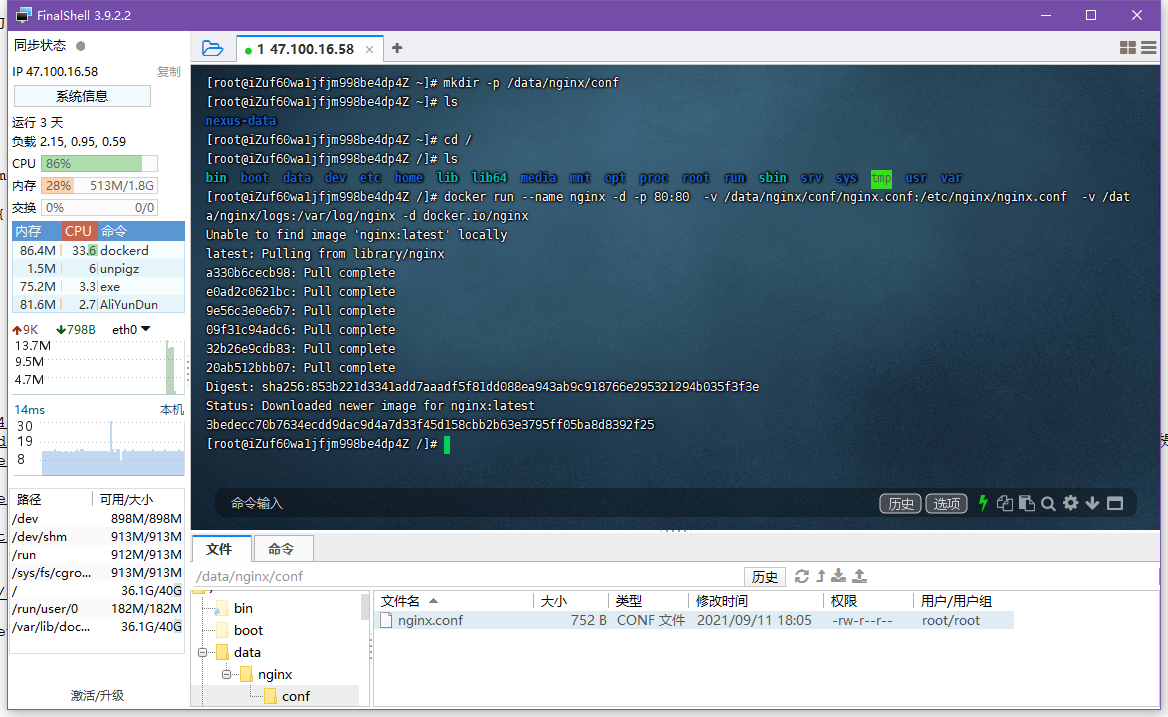Viewport: 1168px width, 717px height.
Task: Sort files by 修改时间 column header
Action: [x=755, y=601]
